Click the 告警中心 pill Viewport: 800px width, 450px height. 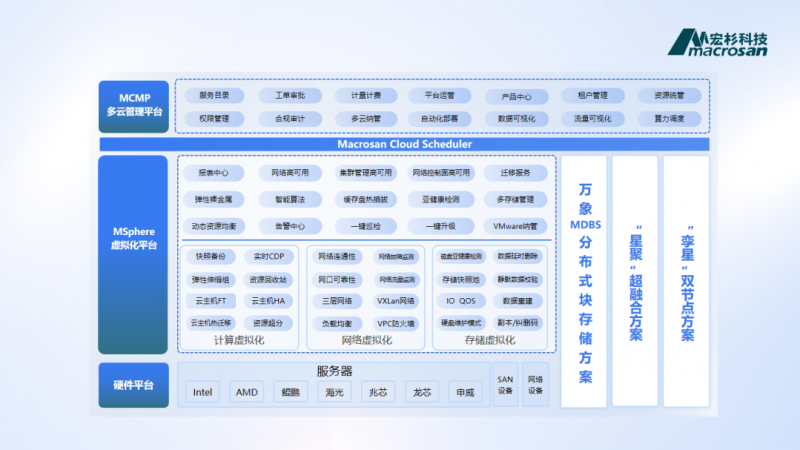(x=290, y=226)
